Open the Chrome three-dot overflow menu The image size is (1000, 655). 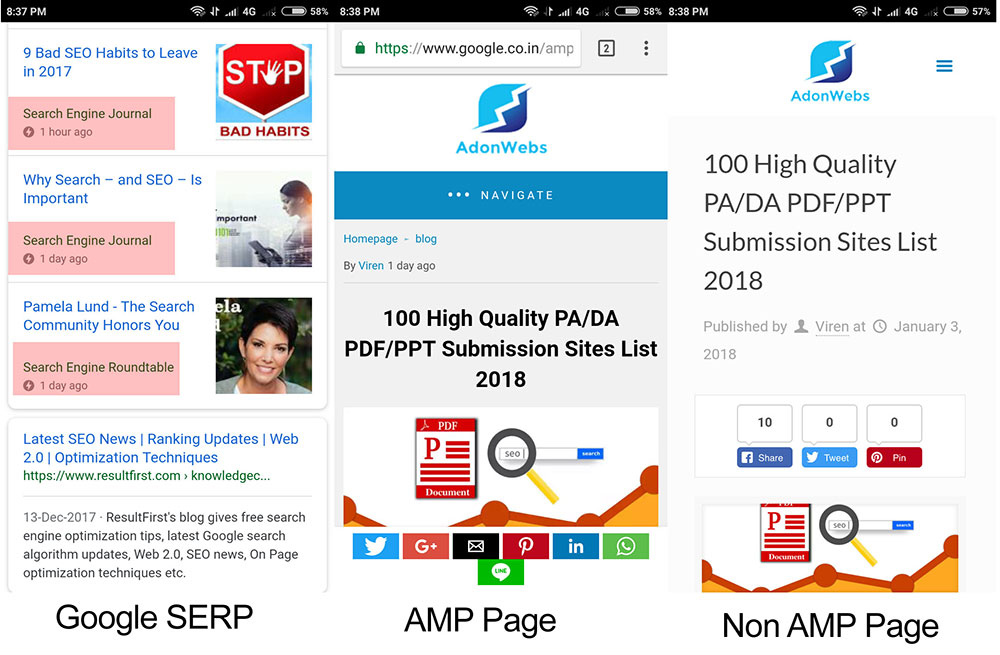[645, 48]
